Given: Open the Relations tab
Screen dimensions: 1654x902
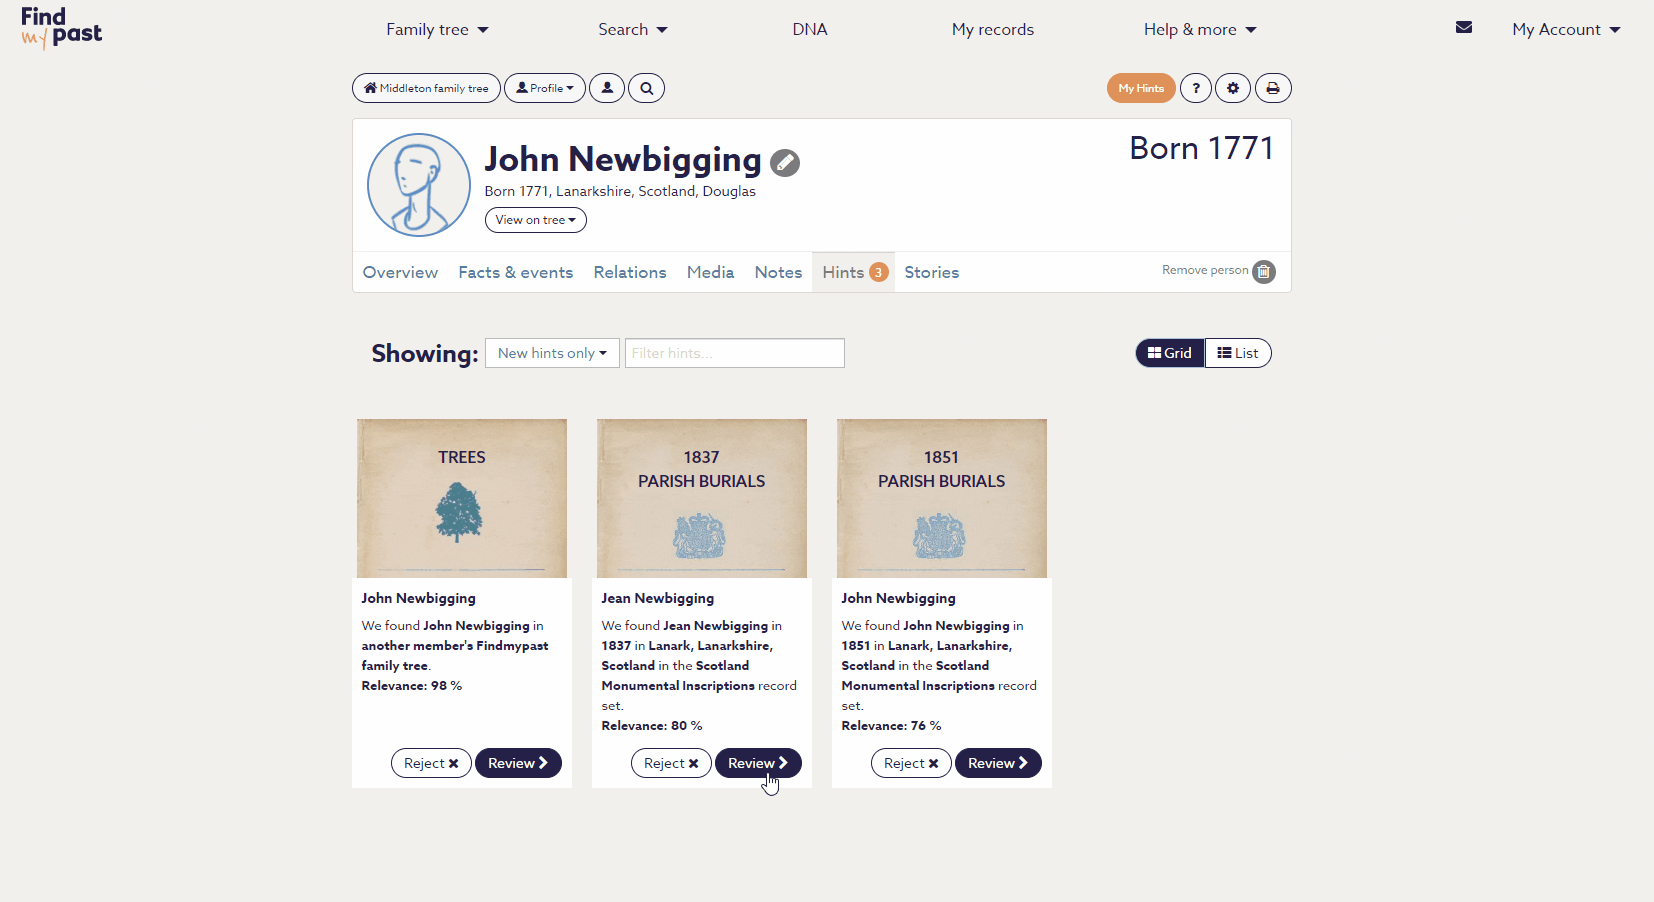Looking at the screenshot, I should click(630, 272).
